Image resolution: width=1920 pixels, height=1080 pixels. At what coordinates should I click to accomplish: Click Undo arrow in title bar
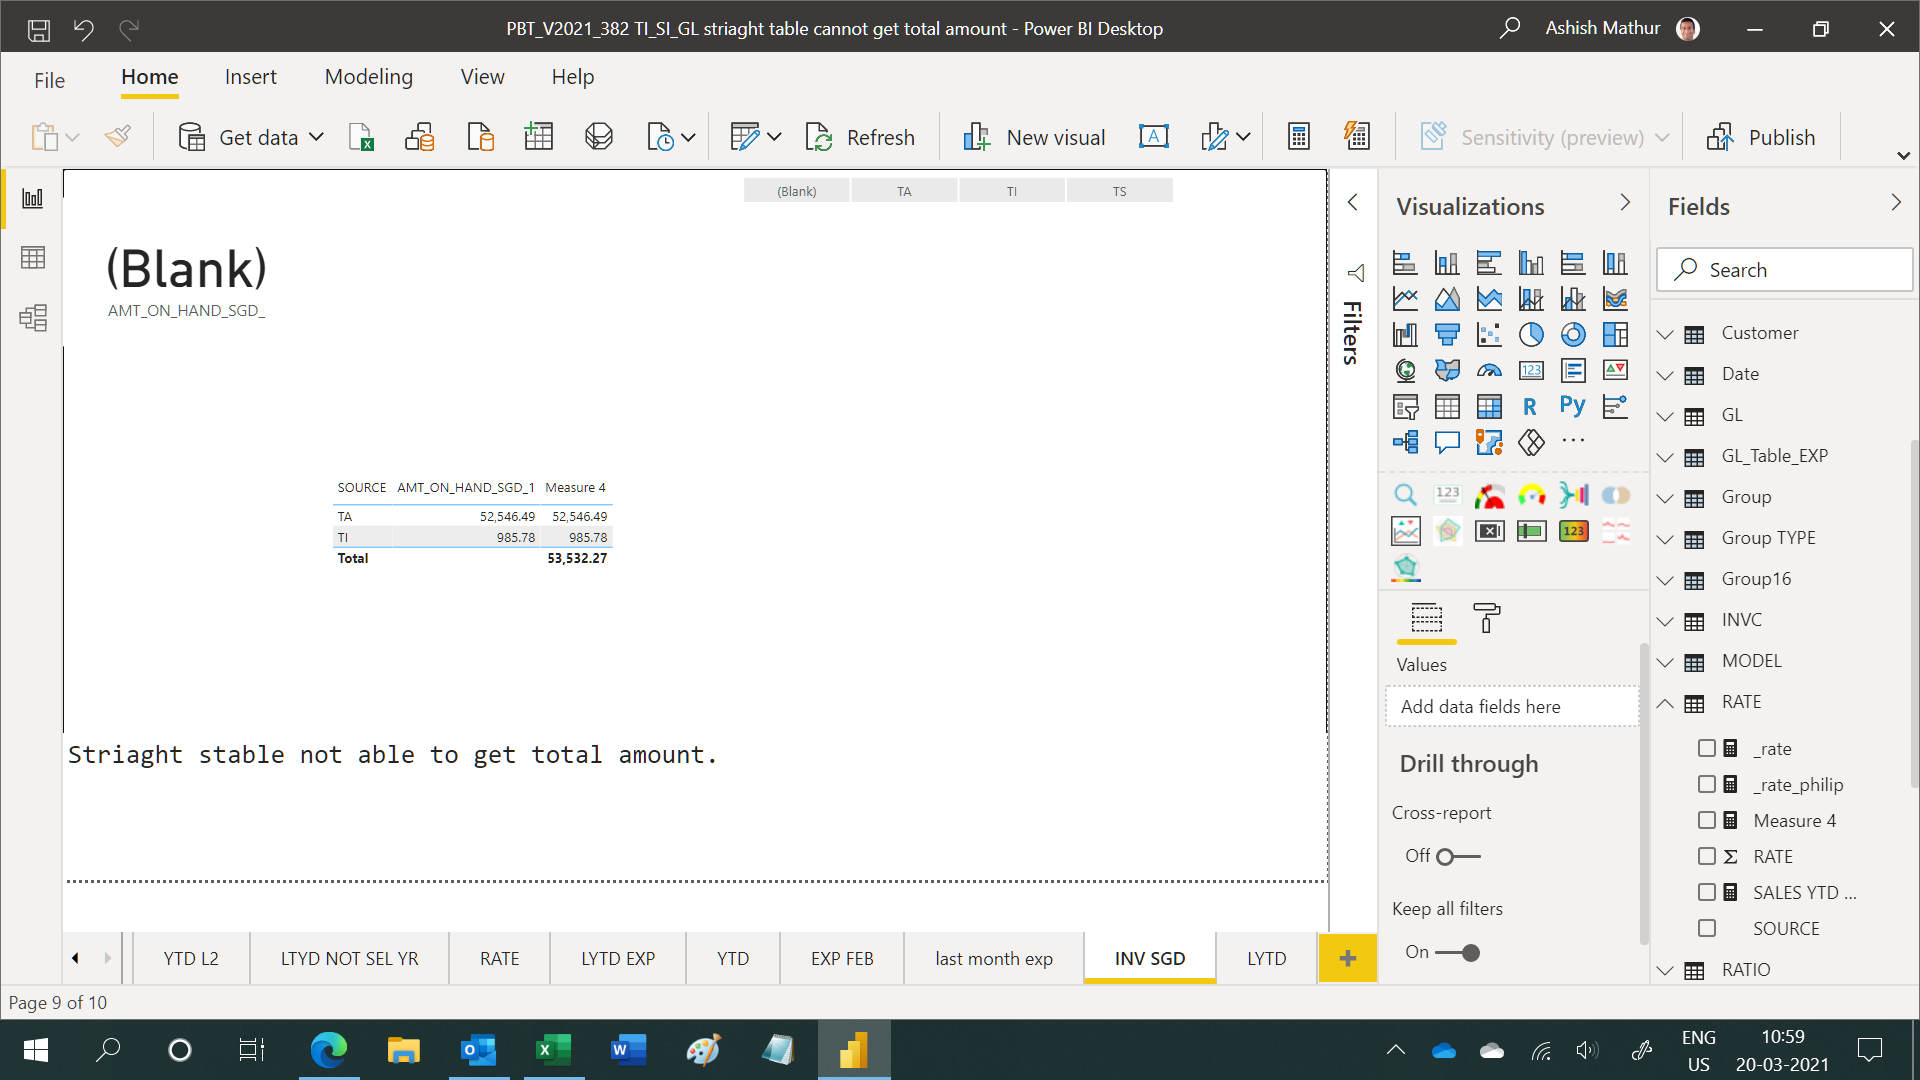click(84, 29)
